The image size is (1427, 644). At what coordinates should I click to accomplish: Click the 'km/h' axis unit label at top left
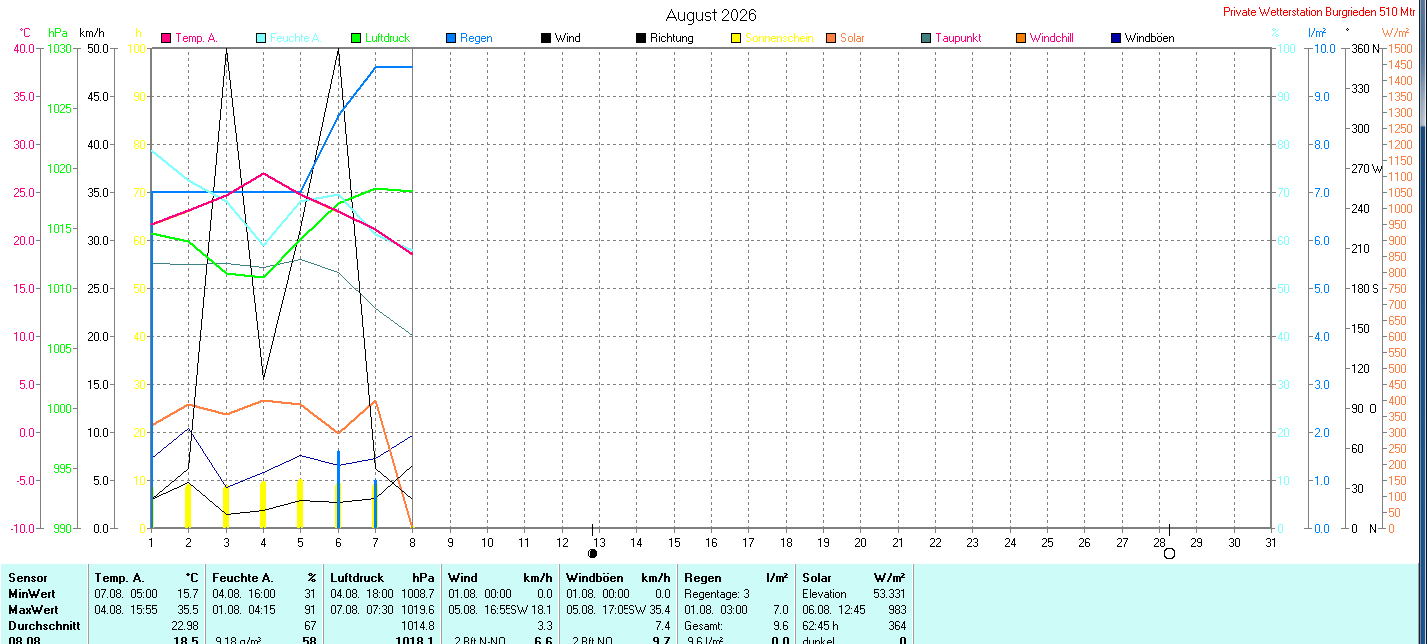tap(92, 33)
